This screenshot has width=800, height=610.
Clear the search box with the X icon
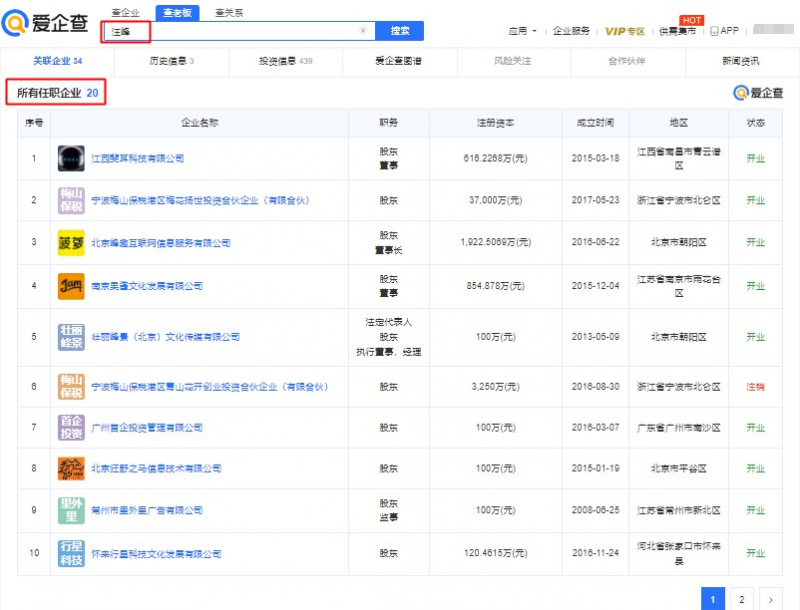click(x=363, y=31)
